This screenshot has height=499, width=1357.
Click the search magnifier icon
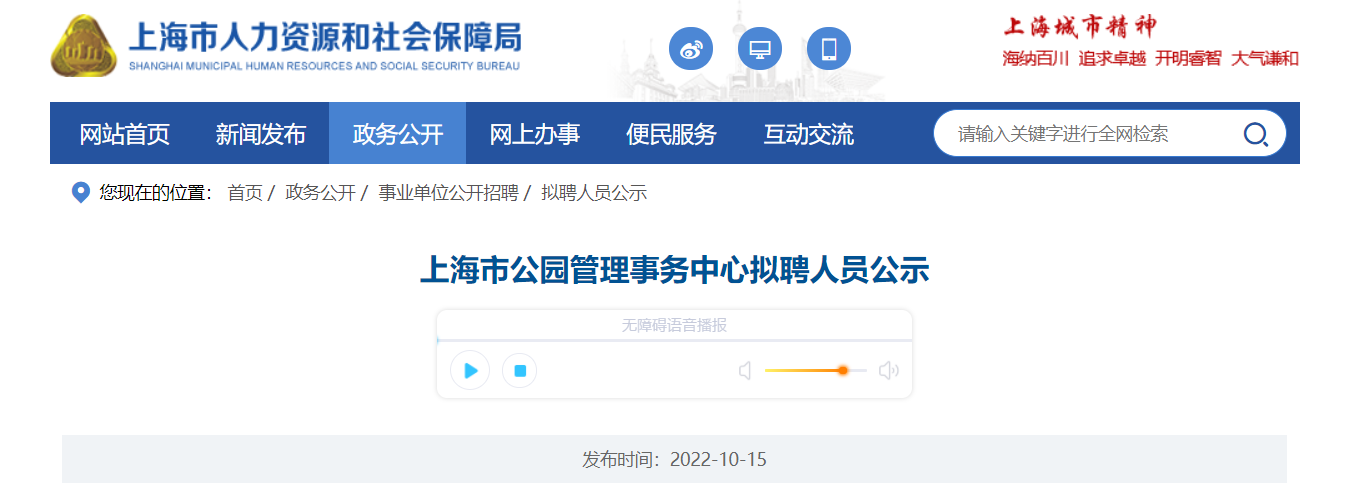(1256, 134)
